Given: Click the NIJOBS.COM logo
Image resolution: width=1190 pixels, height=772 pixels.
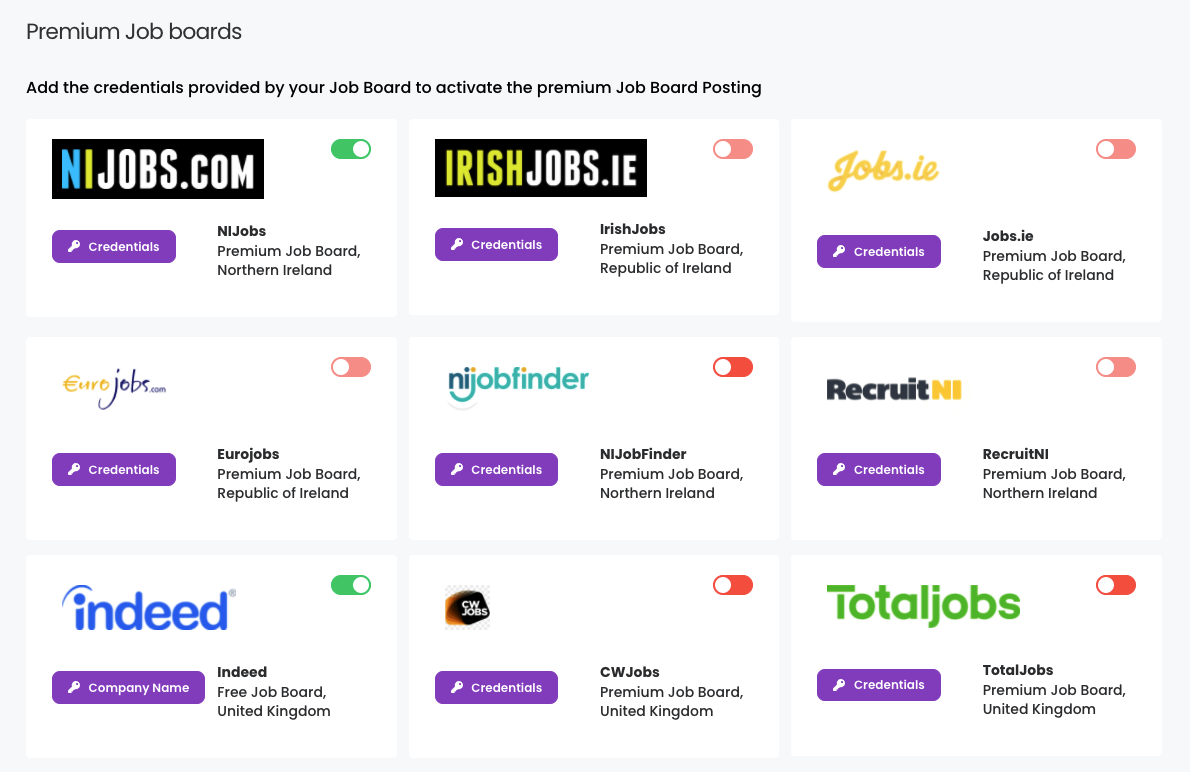Looking at the screenshot, I should [x=157, y=168].
